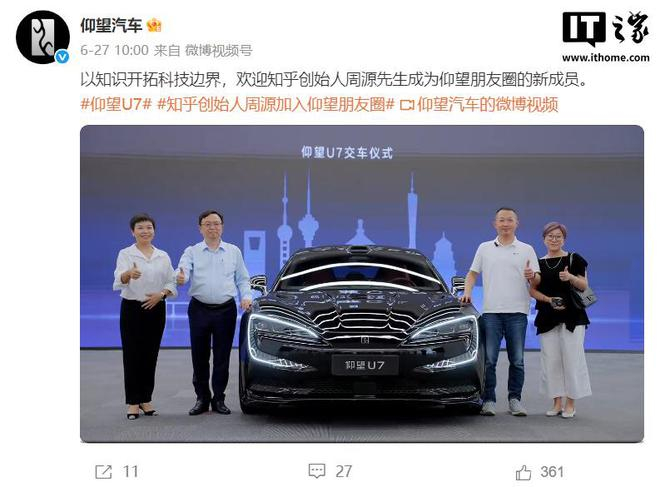Screen dimensions: 660x487
Task: Click the gold membership crown icon
Action: [154, 26]
